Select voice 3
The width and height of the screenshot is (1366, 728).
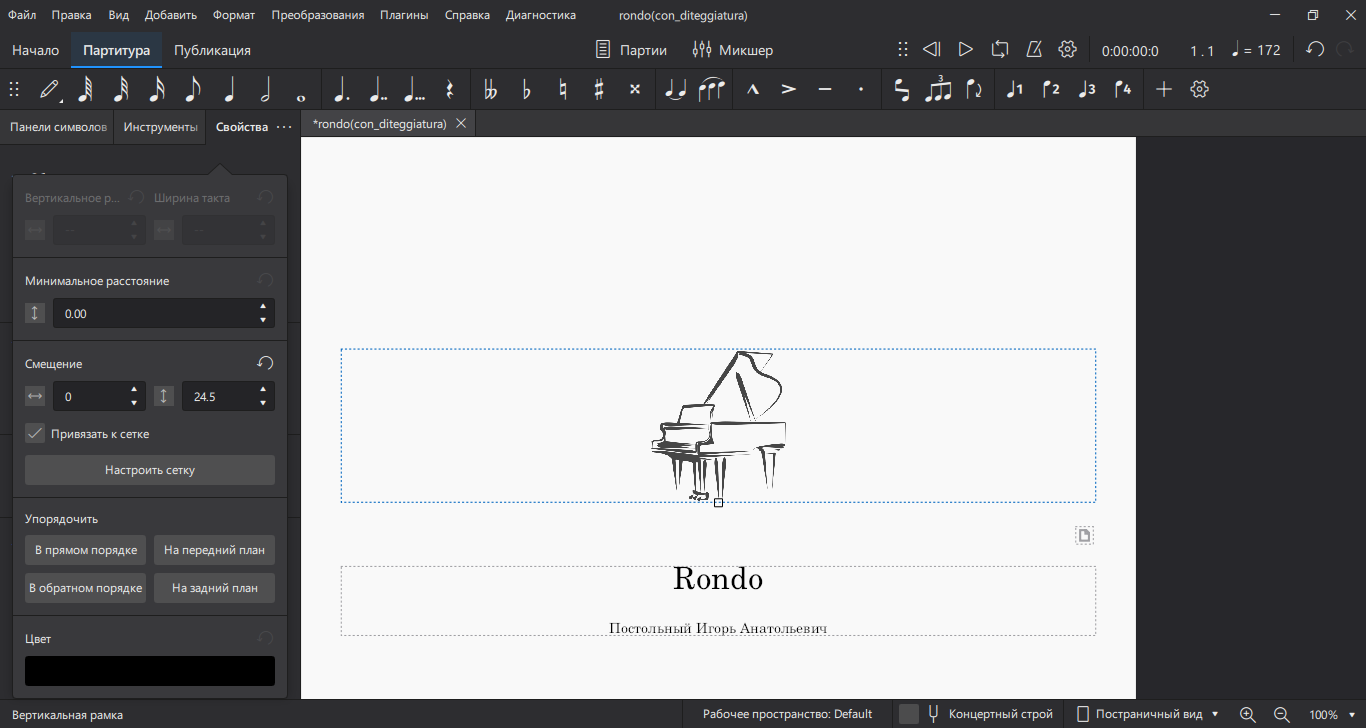(1087, 89)
